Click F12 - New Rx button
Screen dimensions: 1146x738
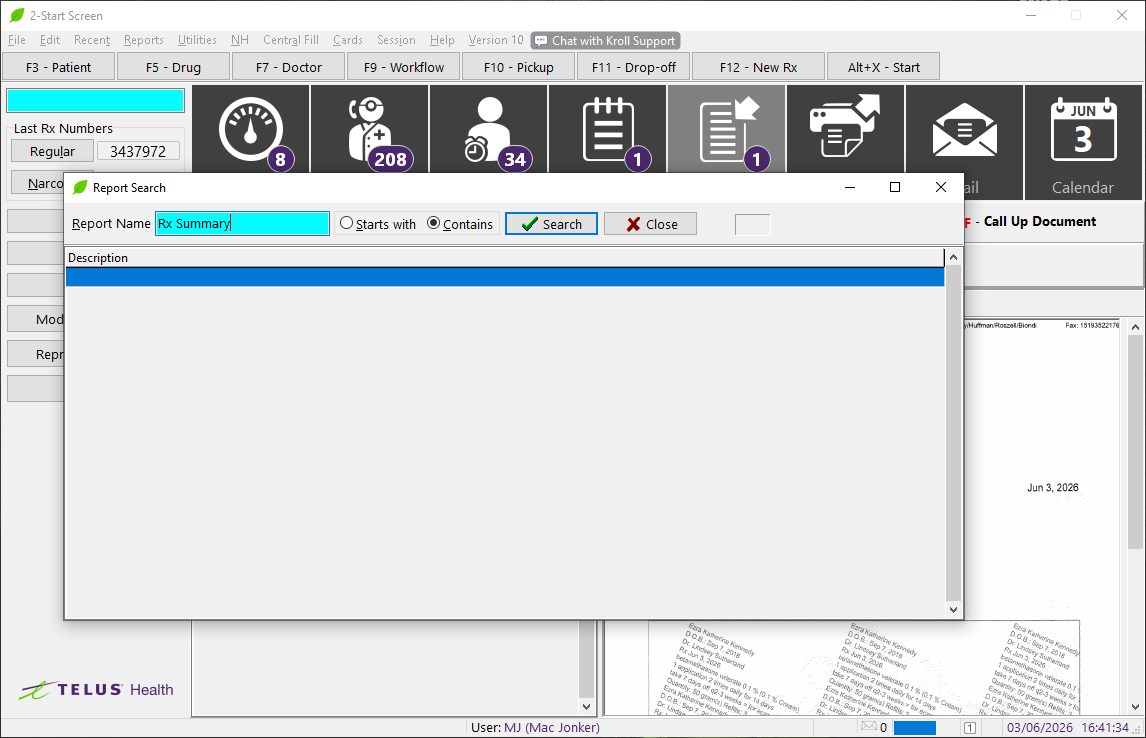point(759,67)
